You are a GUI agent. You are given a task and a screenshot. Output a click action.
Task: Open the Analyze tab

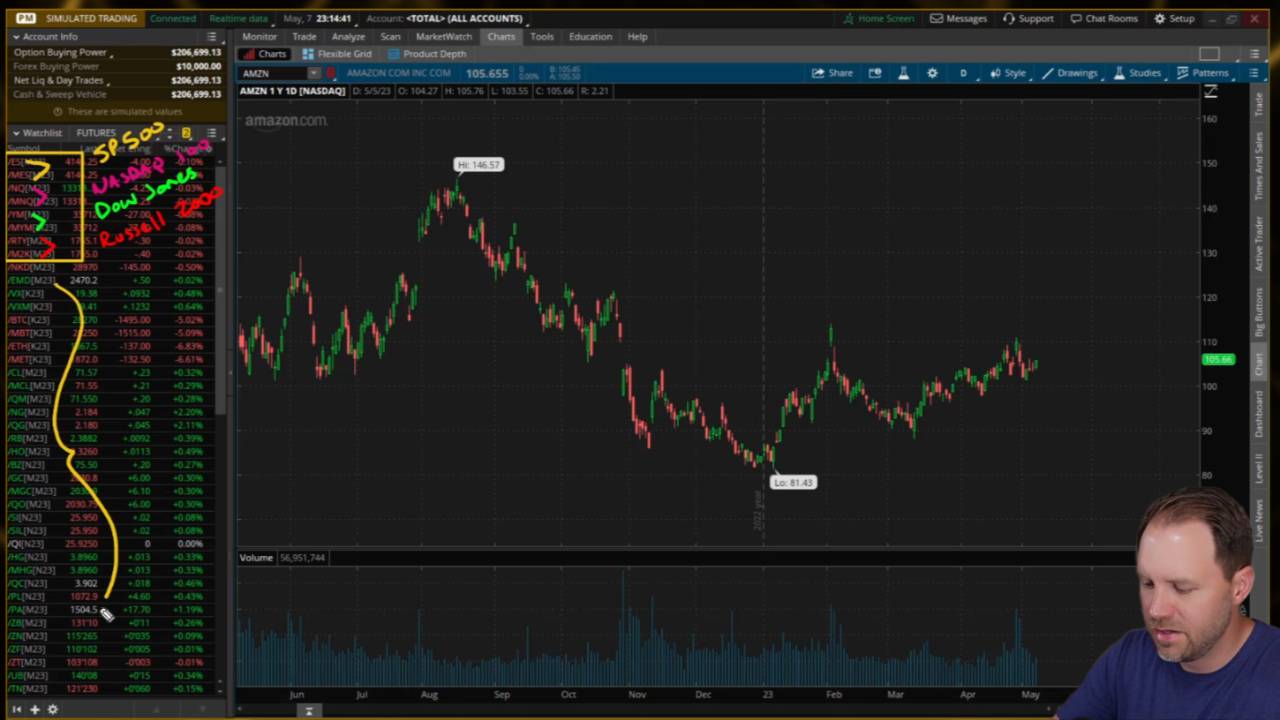[x=348, y=37]
